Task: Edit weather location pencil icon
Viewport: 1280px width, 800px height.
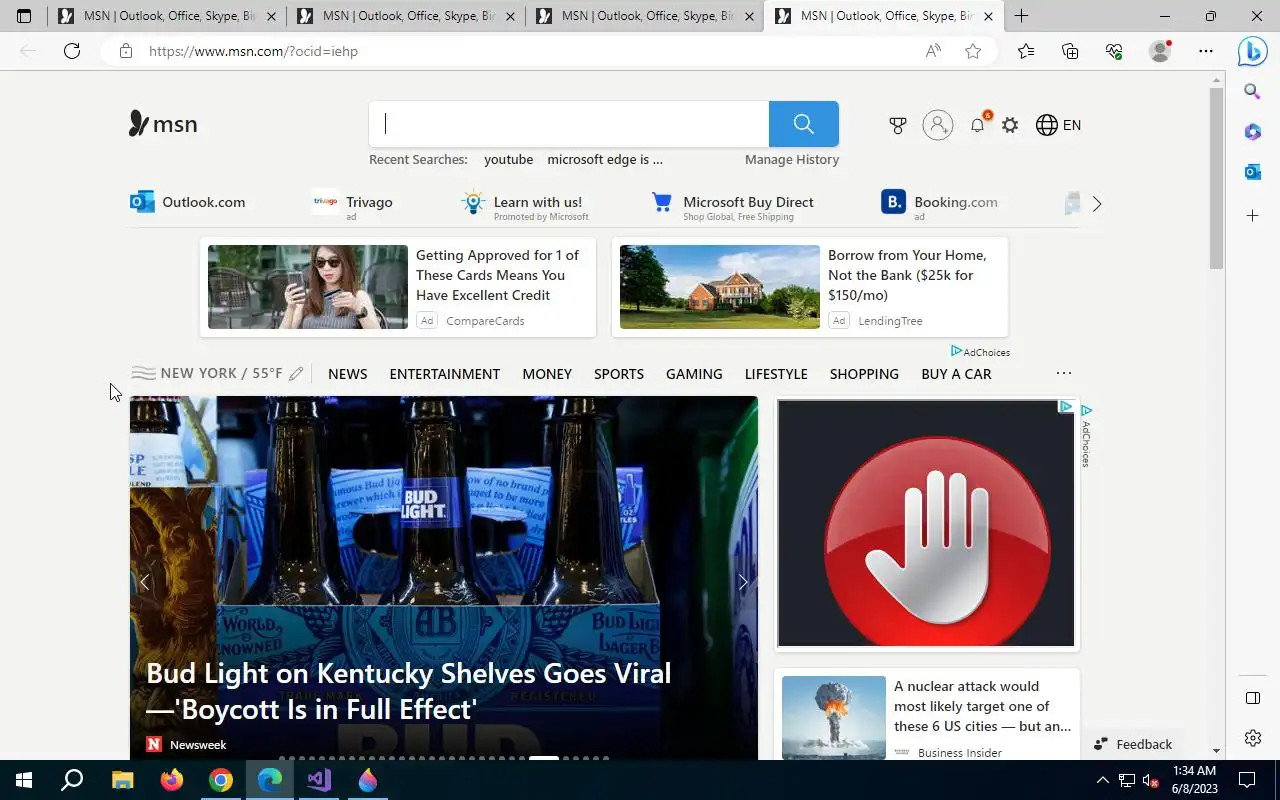Action: click(296, 374)
